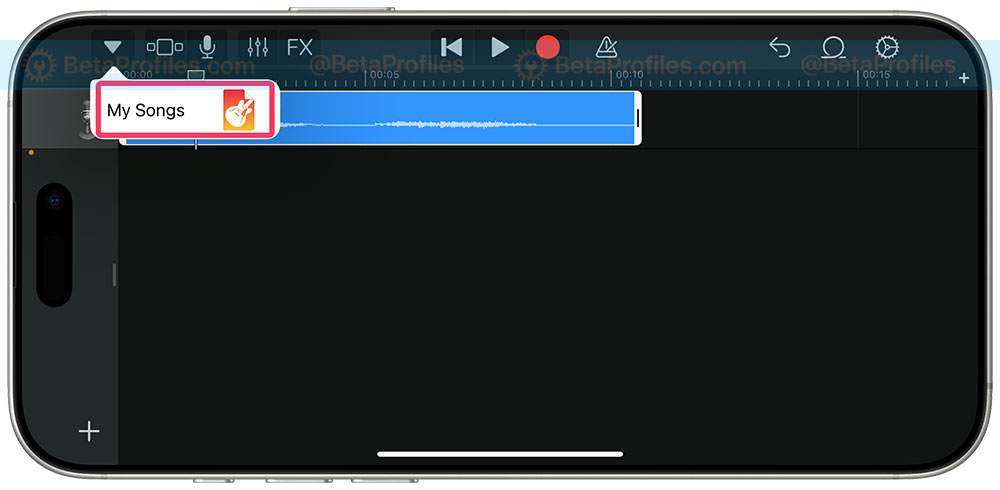
Task: Tap the GarageBand guitar document icon
Action: (x=239, y=110)
